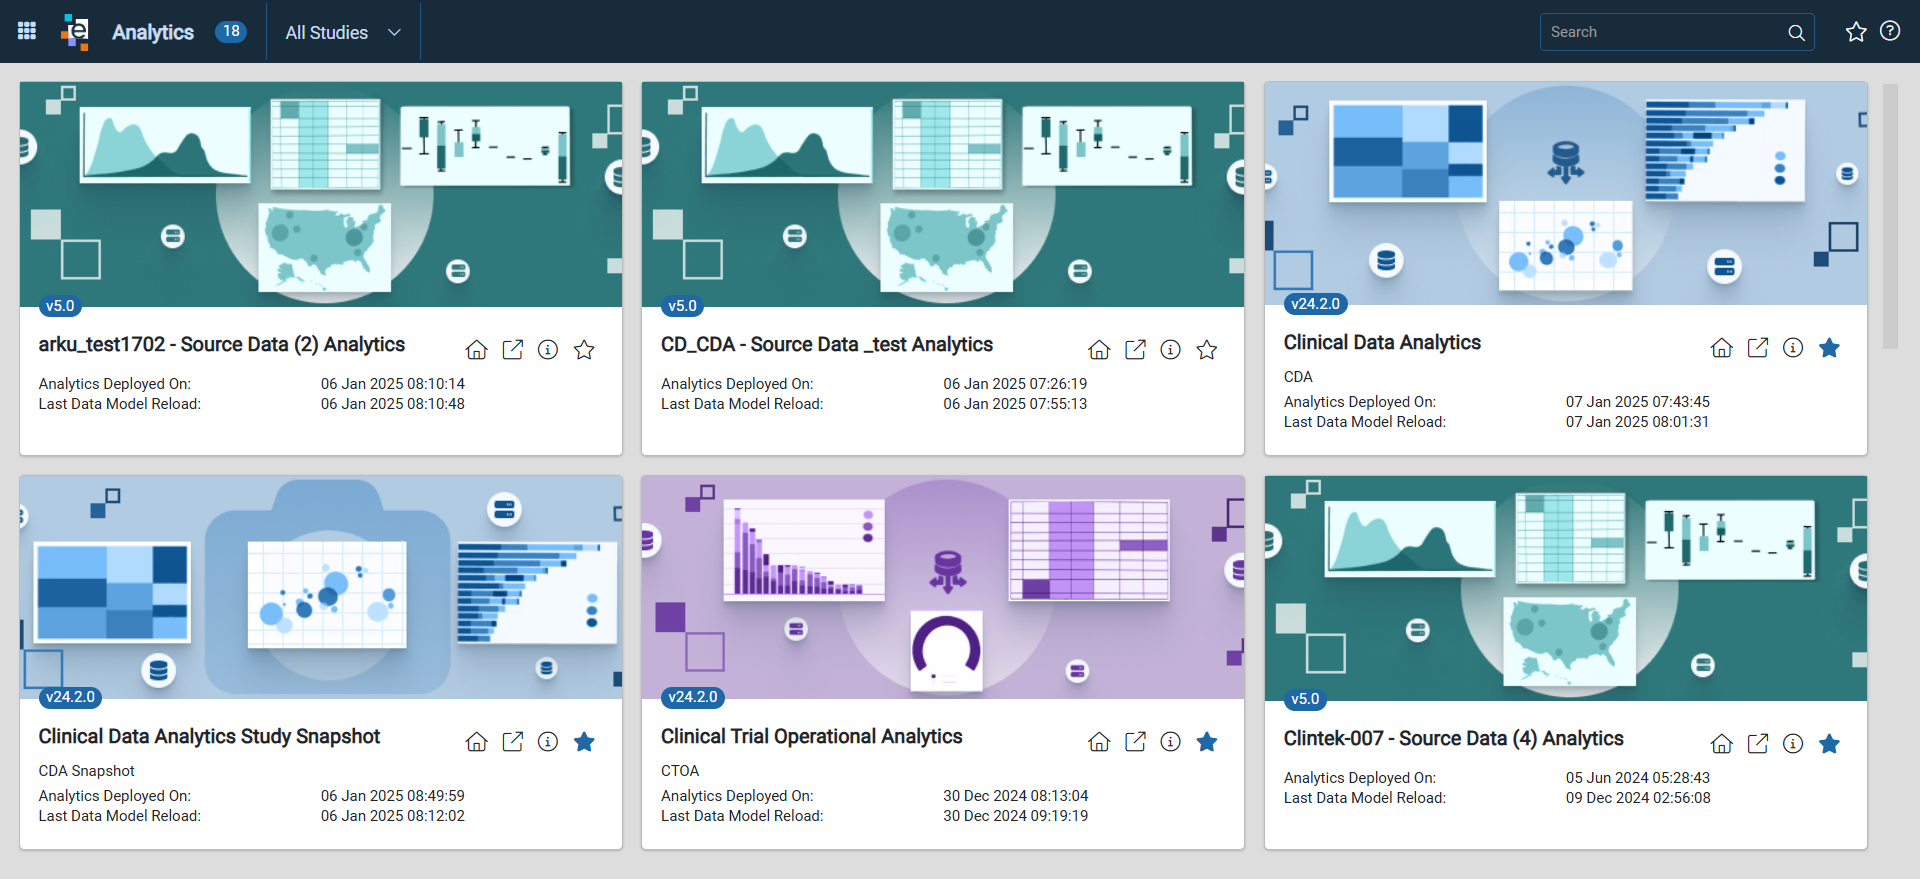This screenshot has width=1920, height=879.
Task: Click deployed date 07 Jan 2025 07:43:45
Action: pos(1638,402)
